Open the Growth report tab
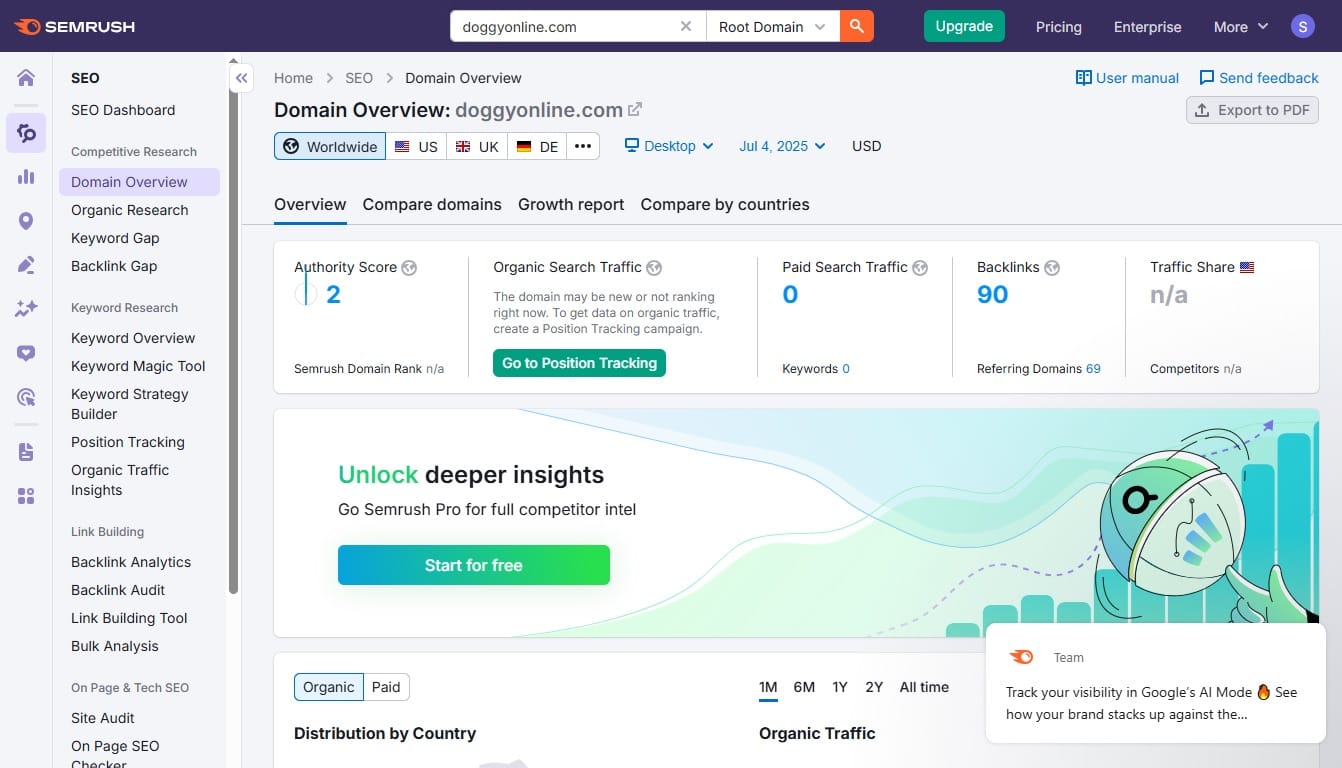Screen dimensions: 1342x768 (x=571, y=204)
